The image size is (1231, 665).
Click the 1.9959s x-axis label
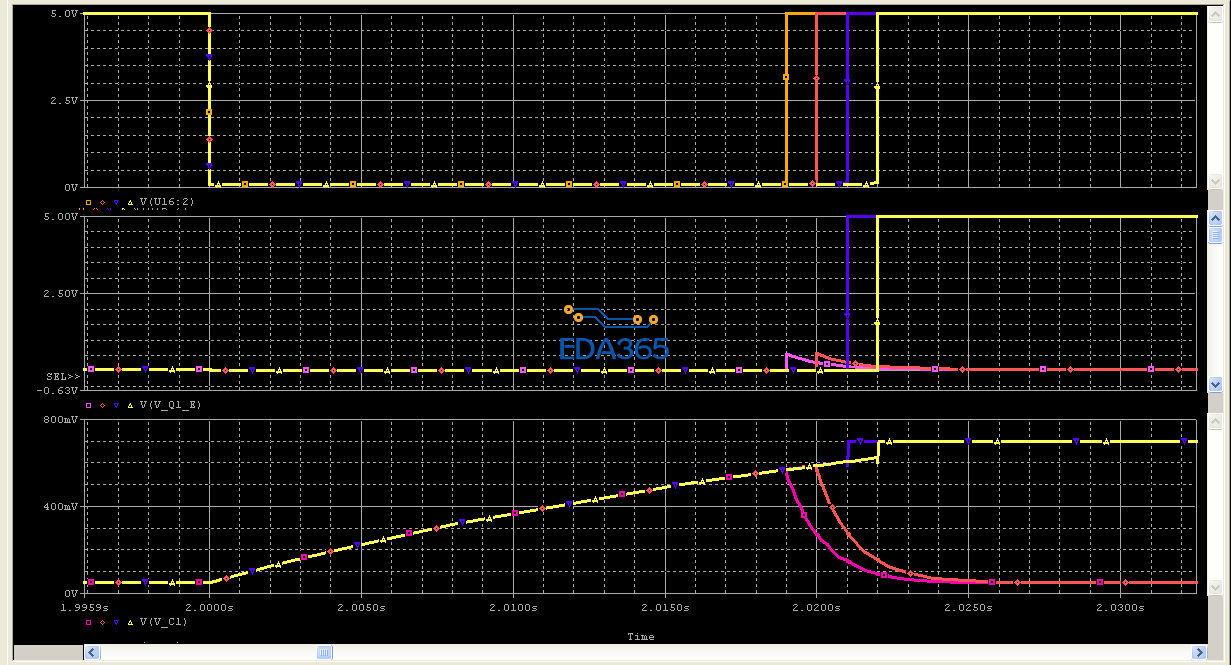[86, 607]
